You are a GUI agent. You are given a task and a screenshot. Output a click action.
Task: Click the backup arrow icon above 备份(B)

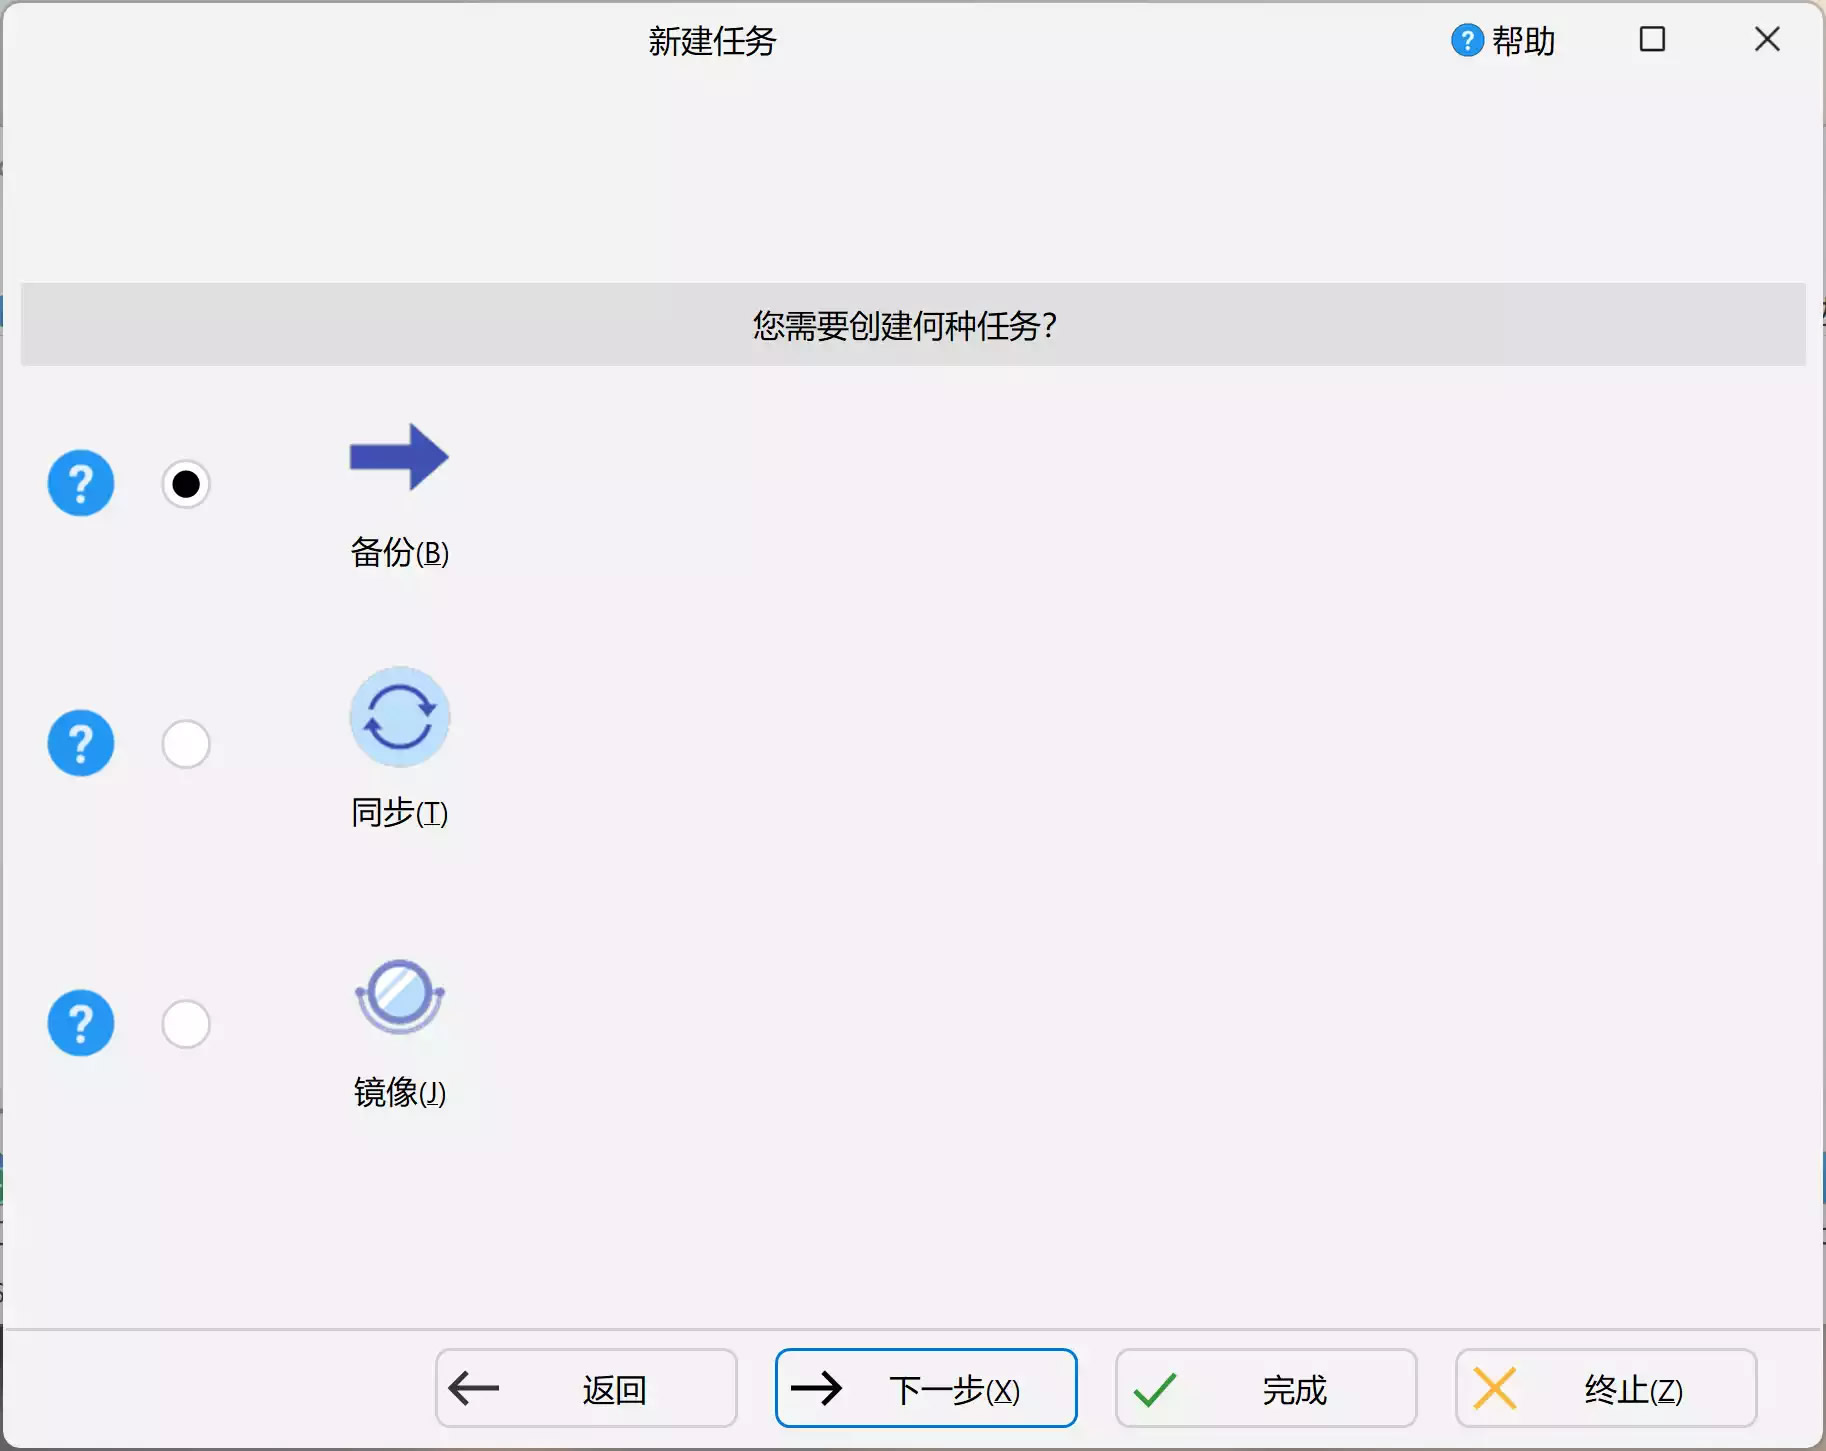tap(397, 457)
